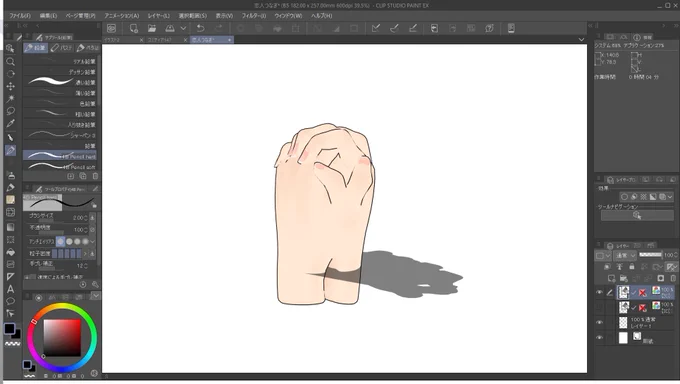Expand anti-aliasing options chevron
Image resolution: width=680 pixels, height=384 pixels.
coord(92,241)
